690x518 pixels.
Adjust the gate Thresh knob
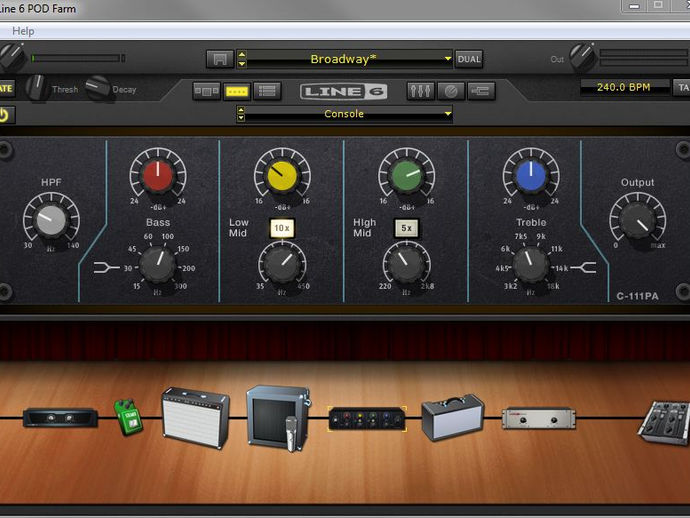(x=37, y=87)
